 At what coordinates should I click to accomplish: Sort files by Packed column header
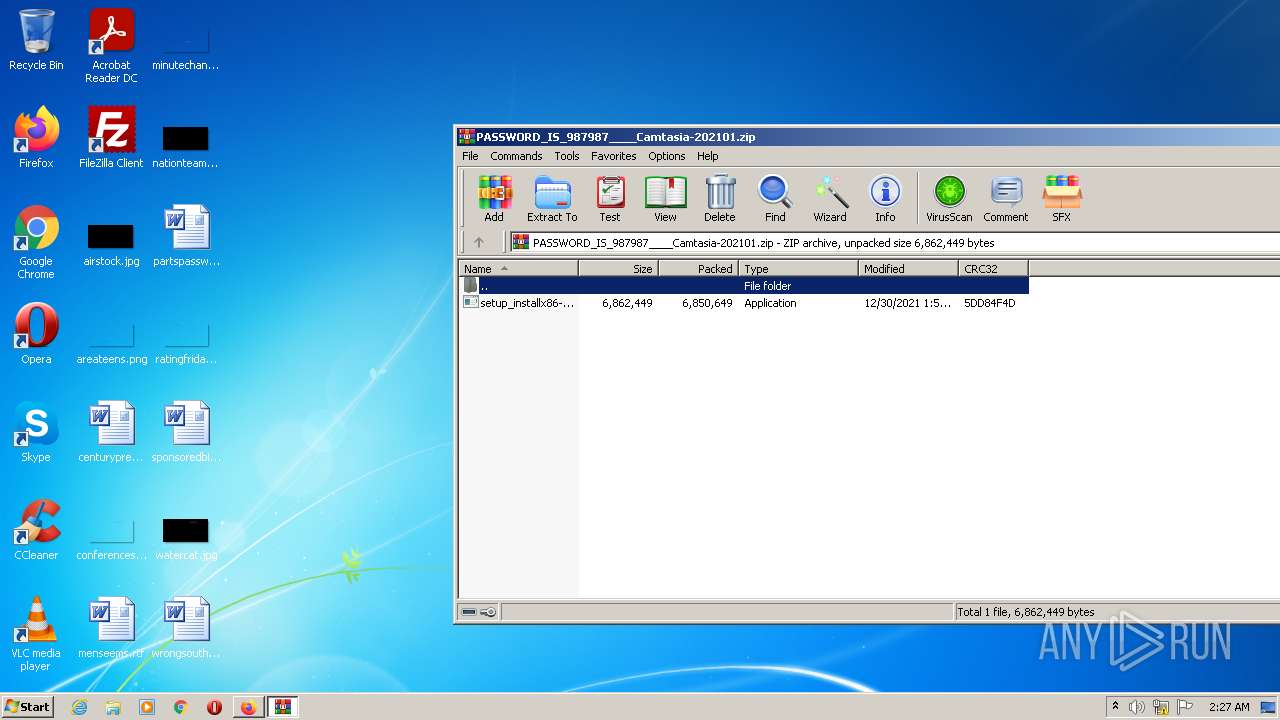pos(698,268)
